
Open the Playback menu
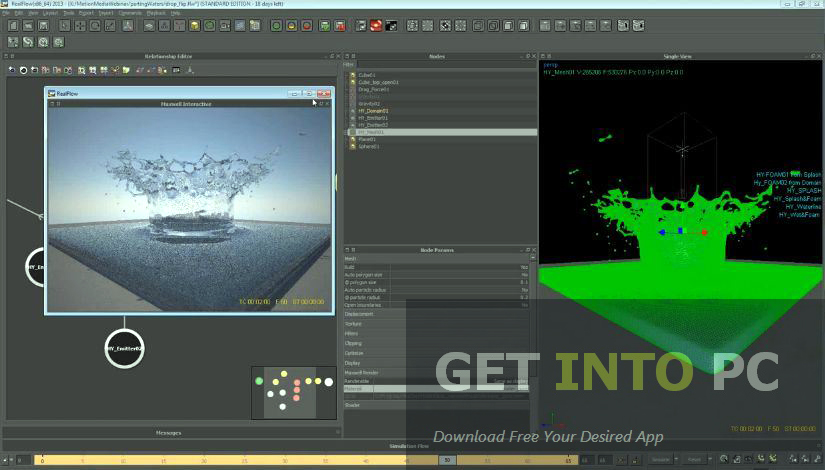[156, 13]
